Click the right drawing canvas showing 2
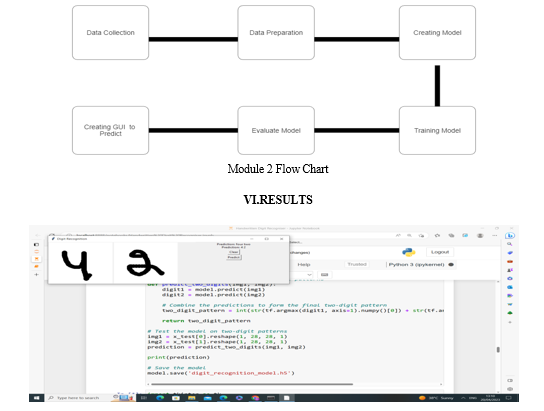544x411 pixels. 146,263
